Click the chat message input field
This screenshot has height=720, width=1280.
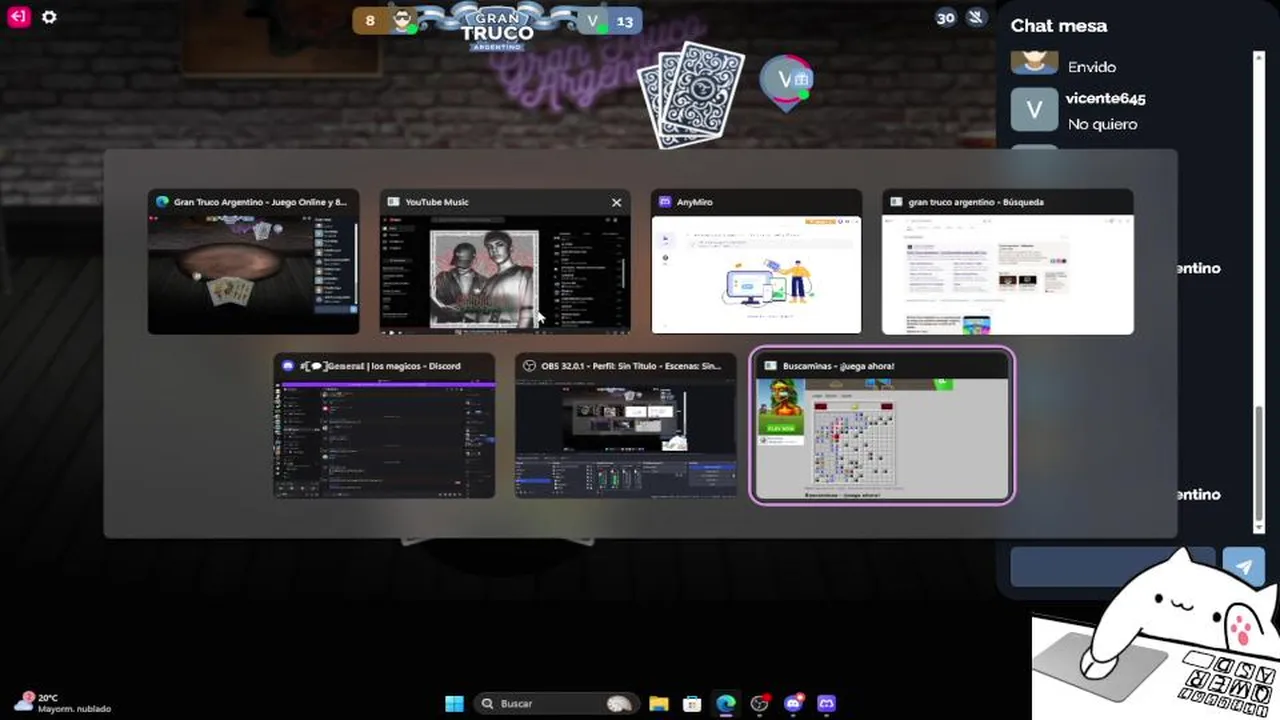click(1112, 567)
